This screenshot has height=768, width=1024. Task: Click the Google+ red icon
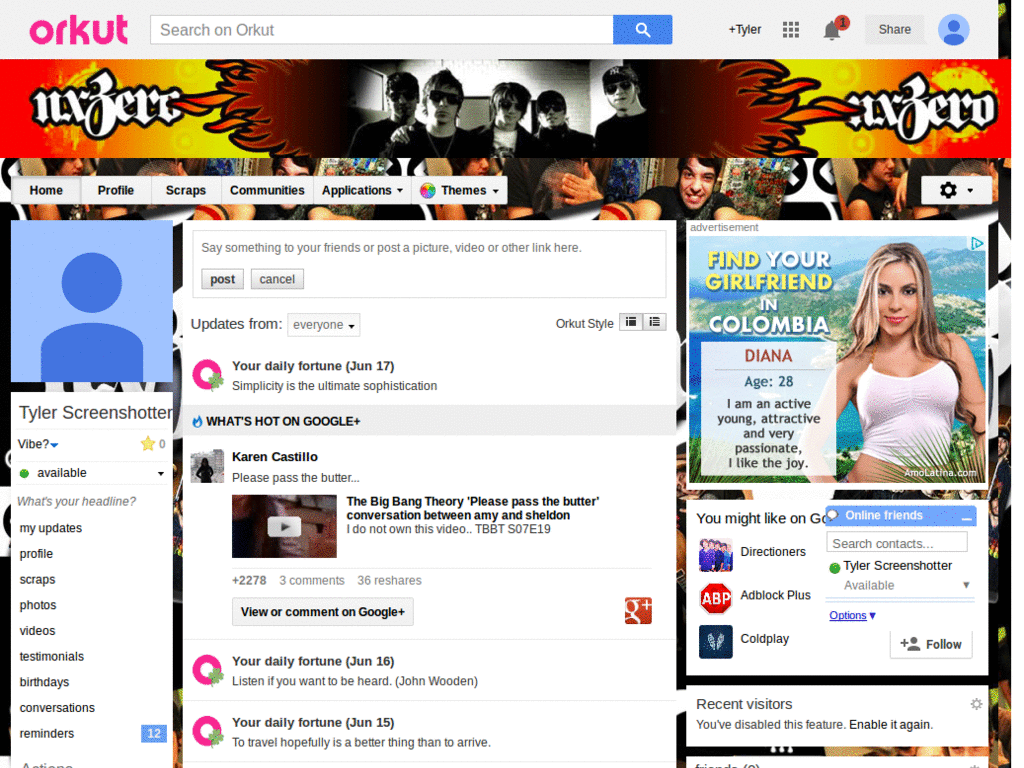pos(638,611)
